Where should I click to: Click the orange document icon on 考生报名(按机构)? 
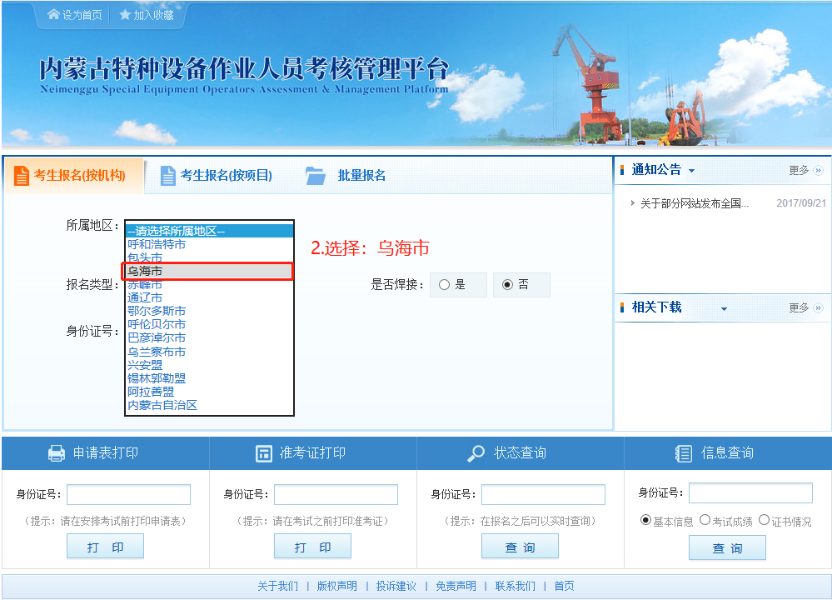pos(22,174)
